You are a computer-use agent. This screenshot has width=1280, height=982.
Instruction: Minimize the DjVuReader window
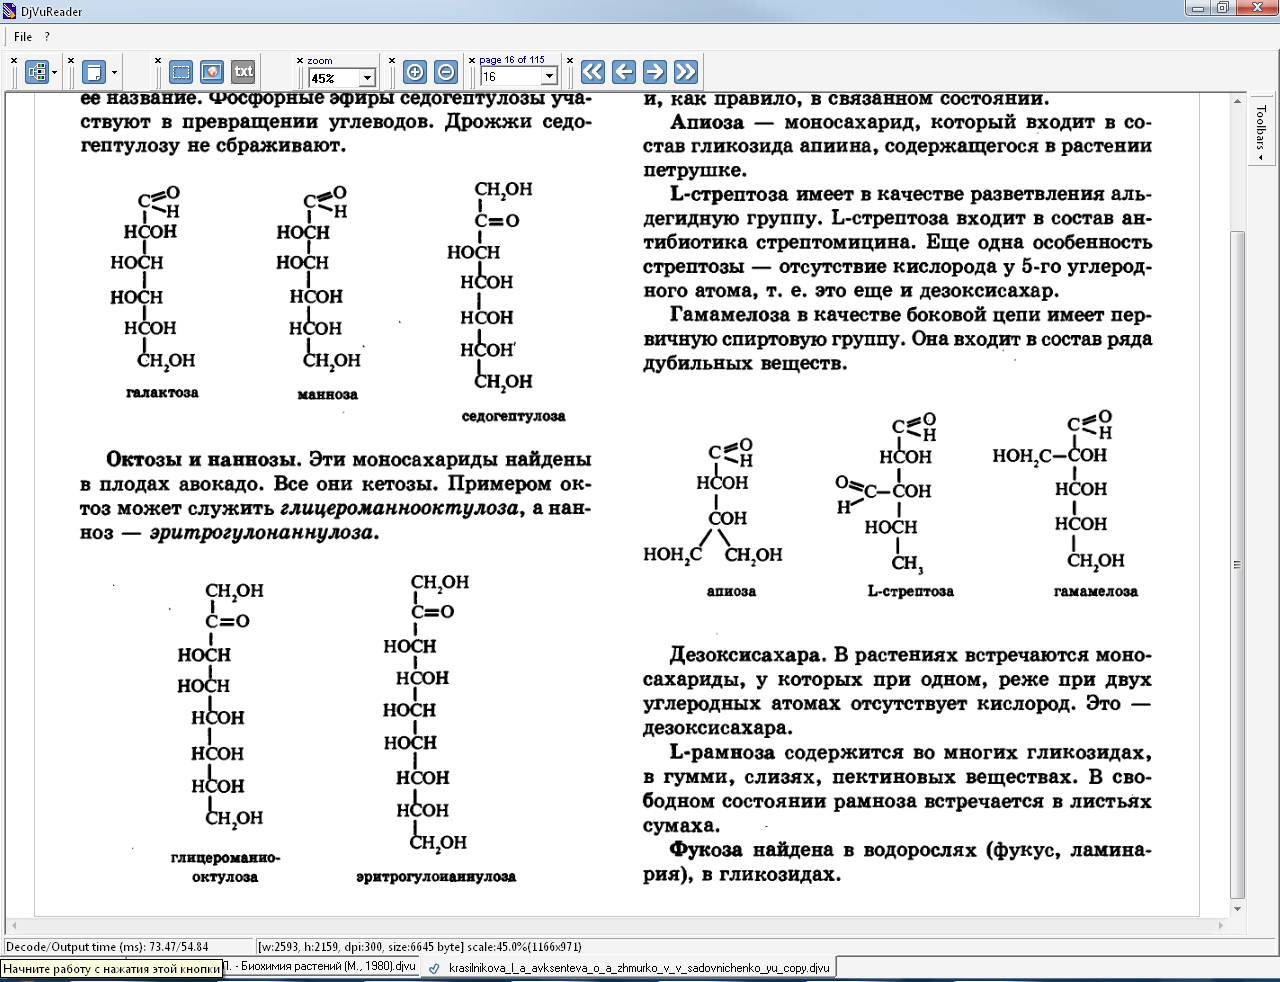click(x=1198, y=9)
